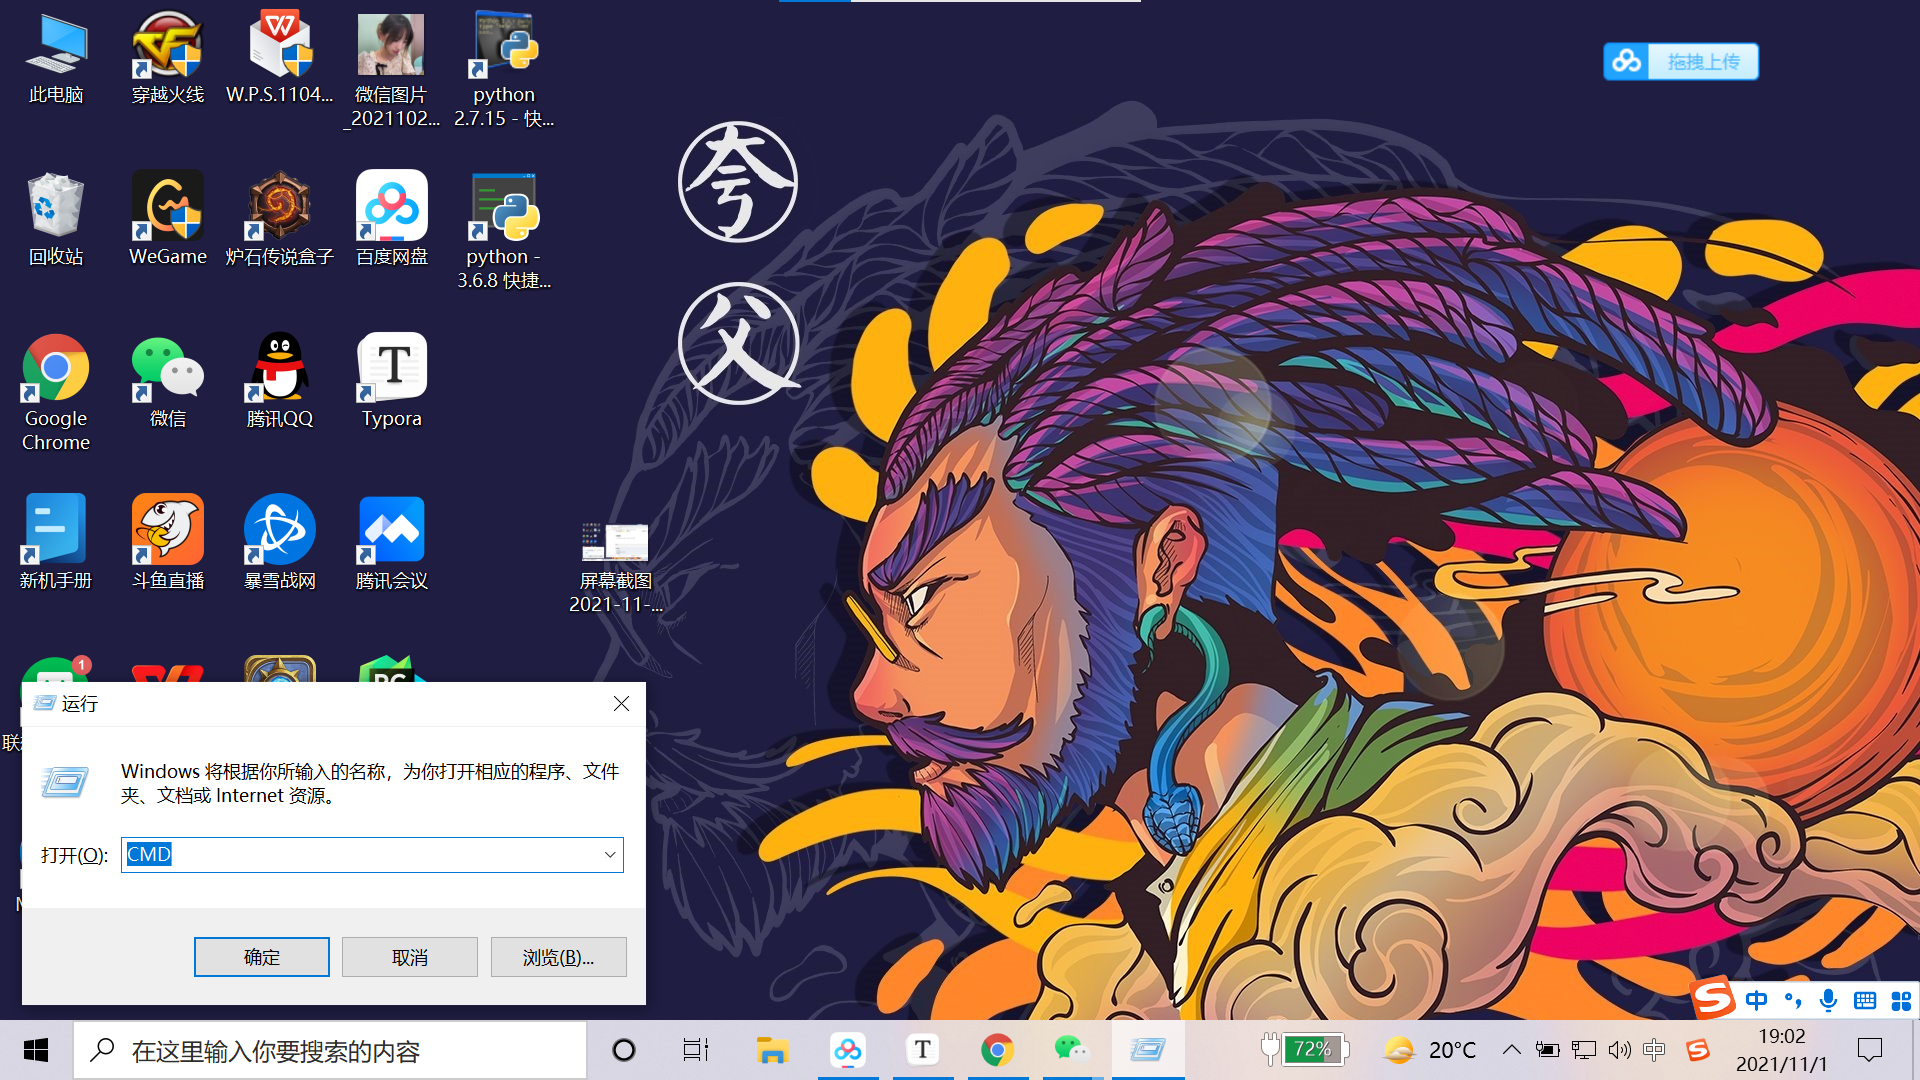Click the 浏览(B)... button
Image resolution: width=1920 pixels, height=1080 pixels.
(x=558, y=957)
